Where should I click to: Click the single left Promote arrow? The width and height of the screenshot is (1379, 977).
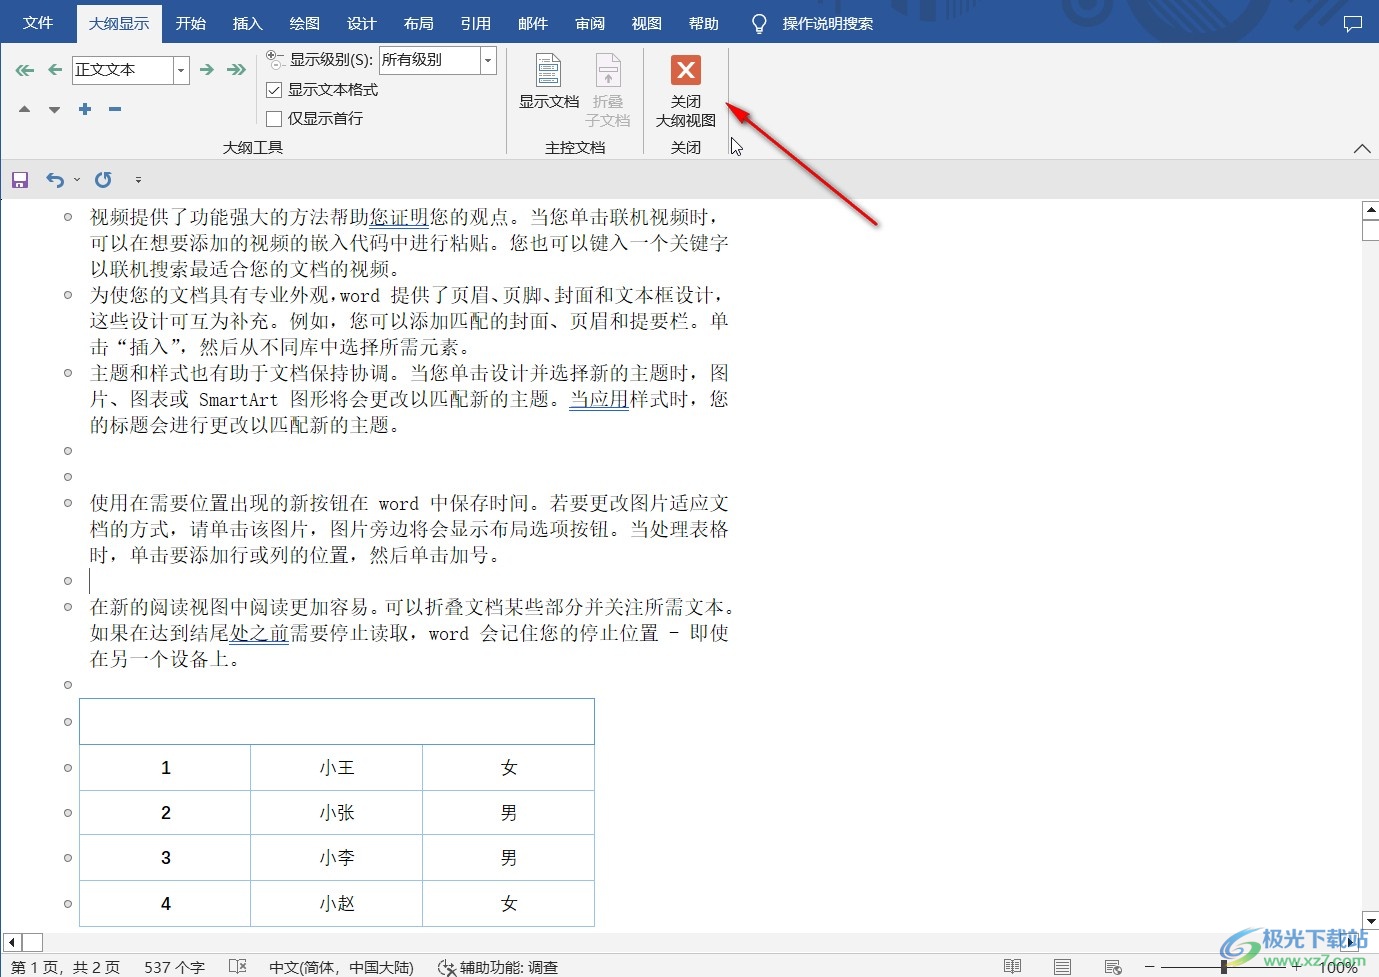point(55,70)
